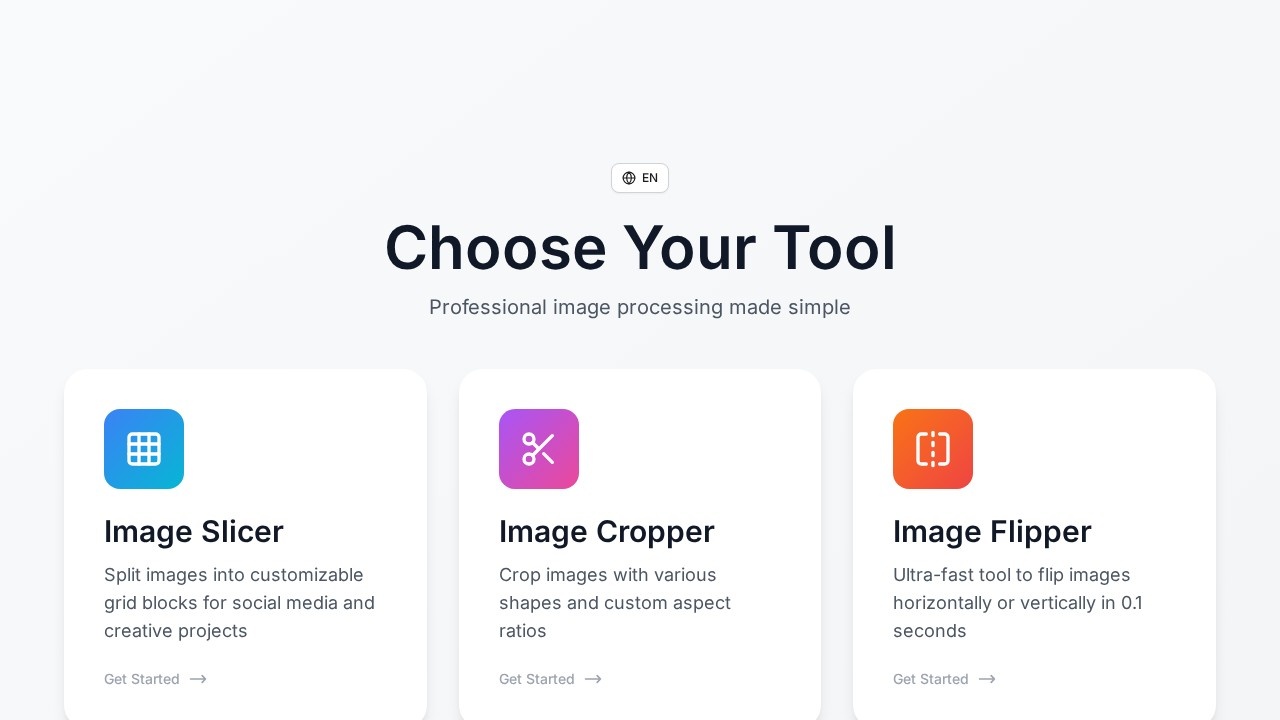Click Get Started under Image Slicer
Image resolution: width=1280 pixels, height=720 pixels.
tap(142, 679)
